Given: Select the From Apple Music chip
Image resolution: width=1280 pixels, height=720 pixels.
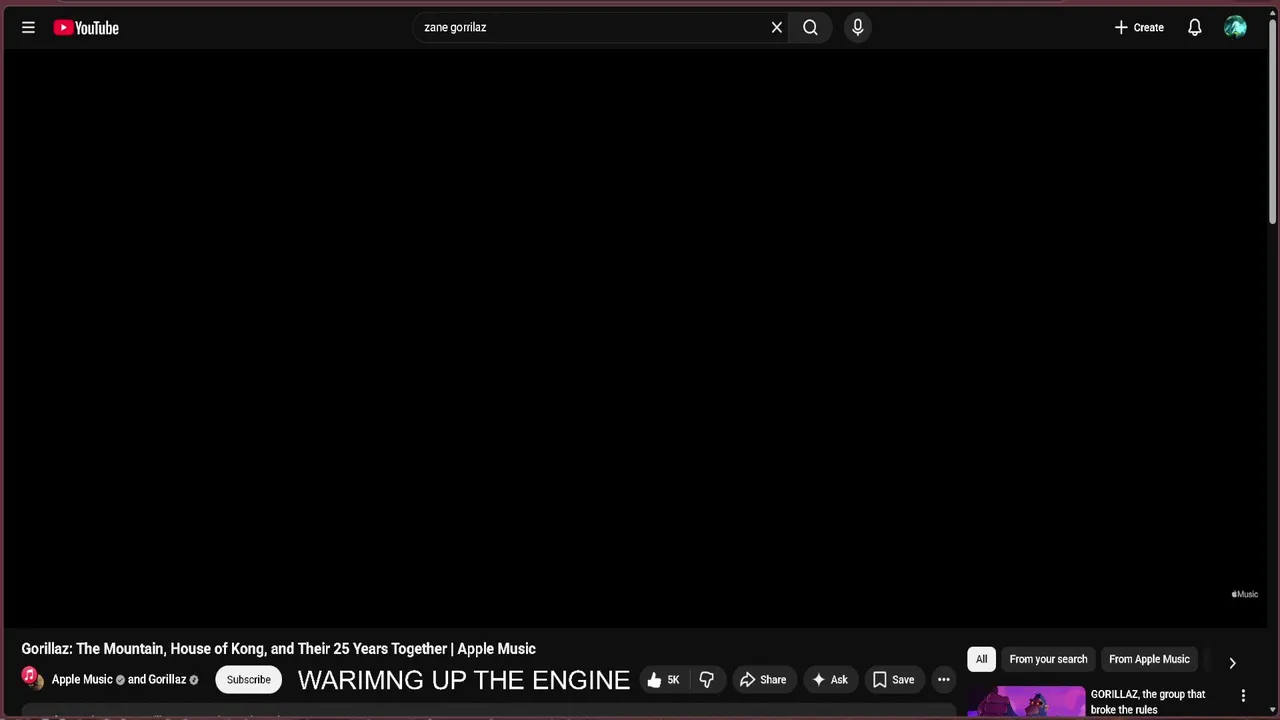Looking at the screenshot, I should (1149, 659).
